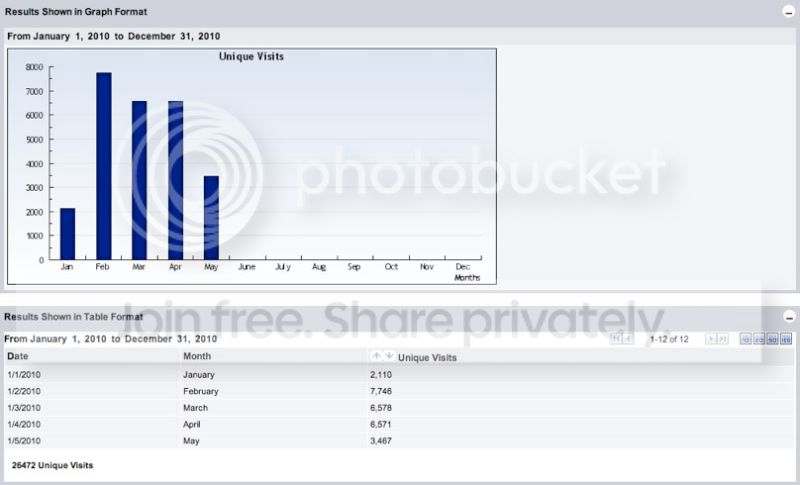Select the March month cell

[195, 408]
